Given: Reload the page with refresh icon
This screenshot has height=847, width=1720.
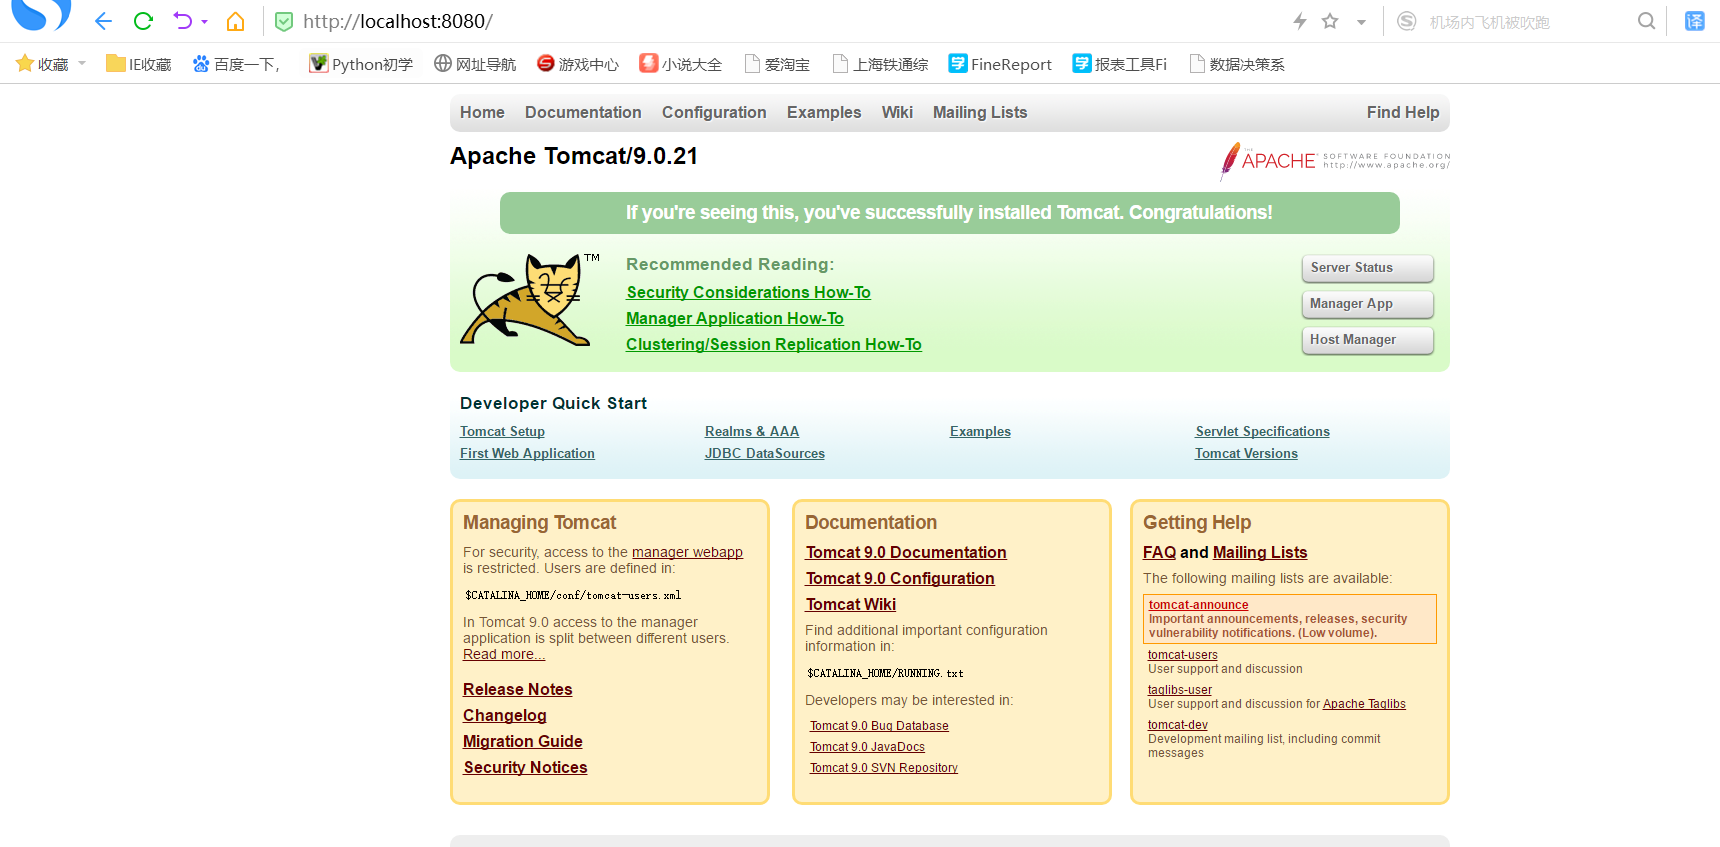Looking at the screenshot, I should coord(143,21).
